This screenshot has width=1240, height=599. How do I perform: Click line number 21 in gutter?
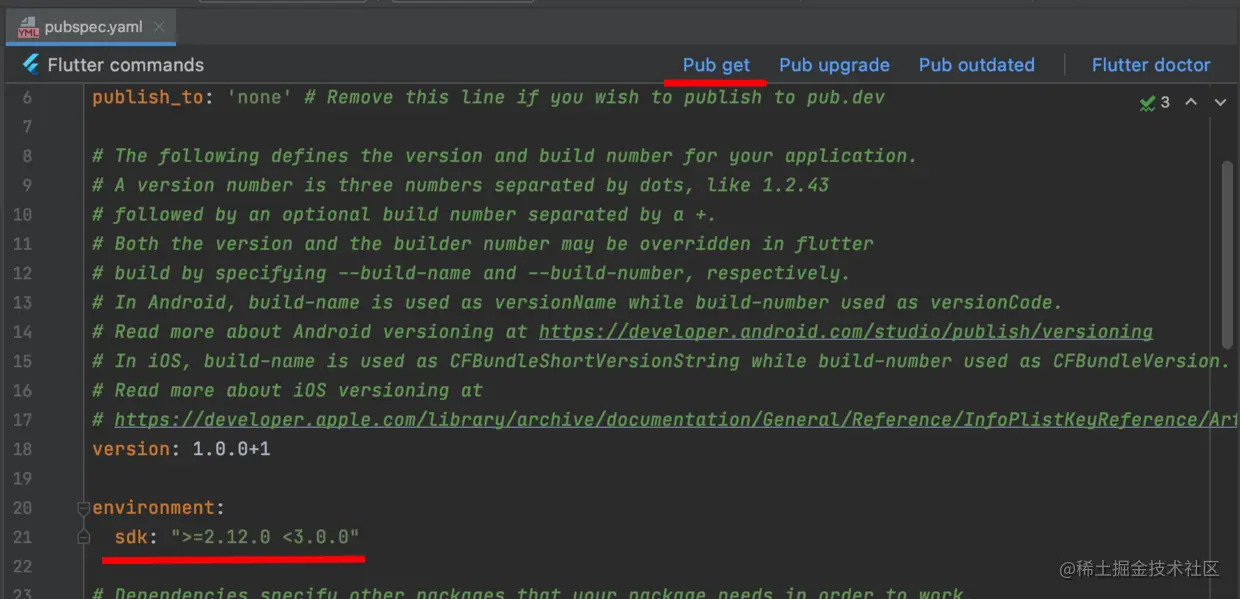(x=22, y=537)
